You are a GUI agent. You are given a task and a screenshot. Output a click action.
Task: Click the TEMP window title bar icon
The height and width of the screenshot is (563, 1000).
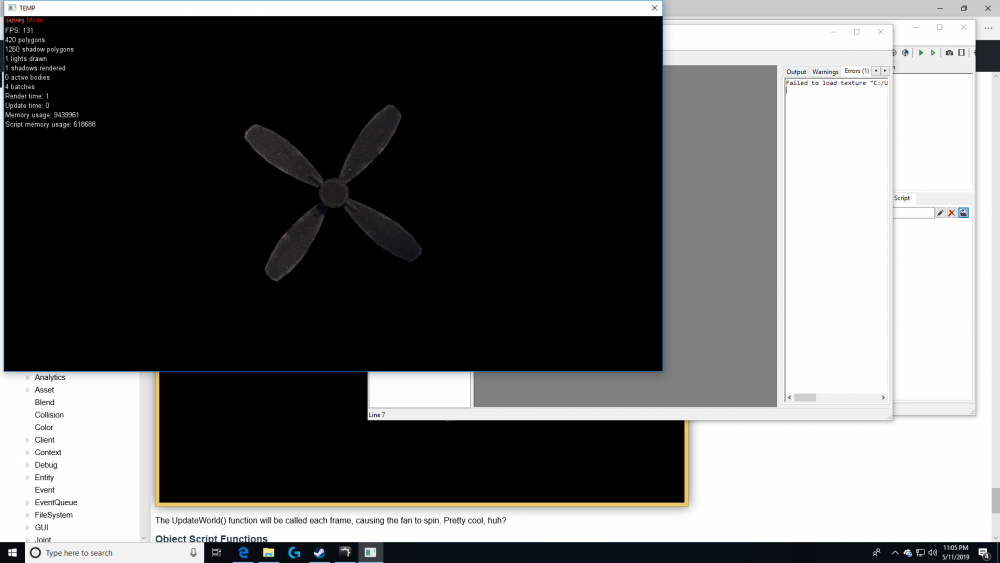pos(12,8)
